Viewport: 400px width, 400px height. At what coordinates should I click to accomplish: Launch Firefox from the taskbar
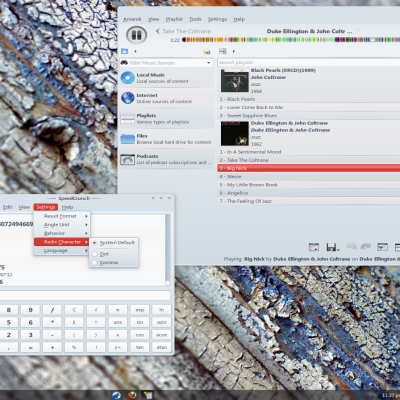(132, 395)
